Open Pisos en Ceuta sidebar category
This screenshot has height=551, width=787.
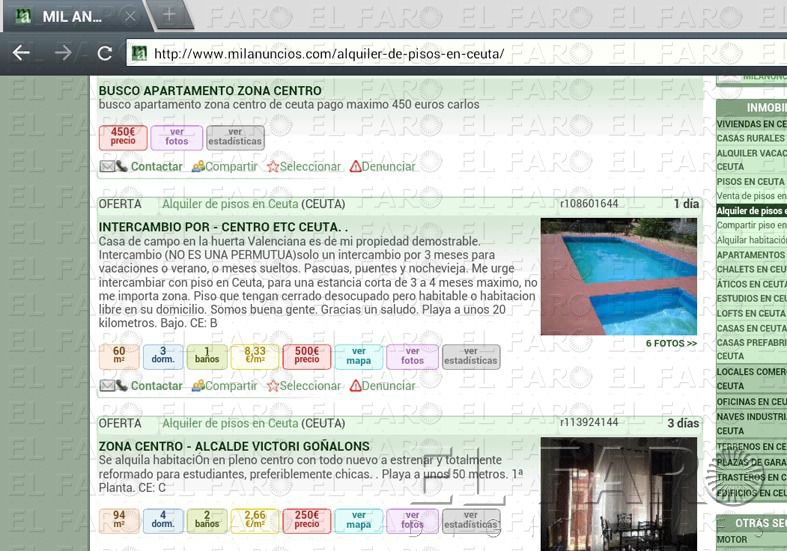pyautogui.click(x=751, y=182)
